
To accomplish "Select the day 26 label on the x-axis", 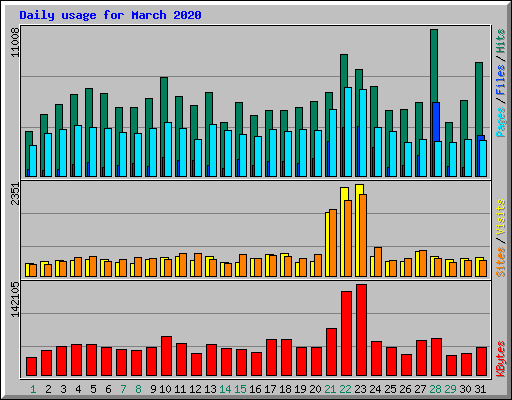I will [405, 389].
